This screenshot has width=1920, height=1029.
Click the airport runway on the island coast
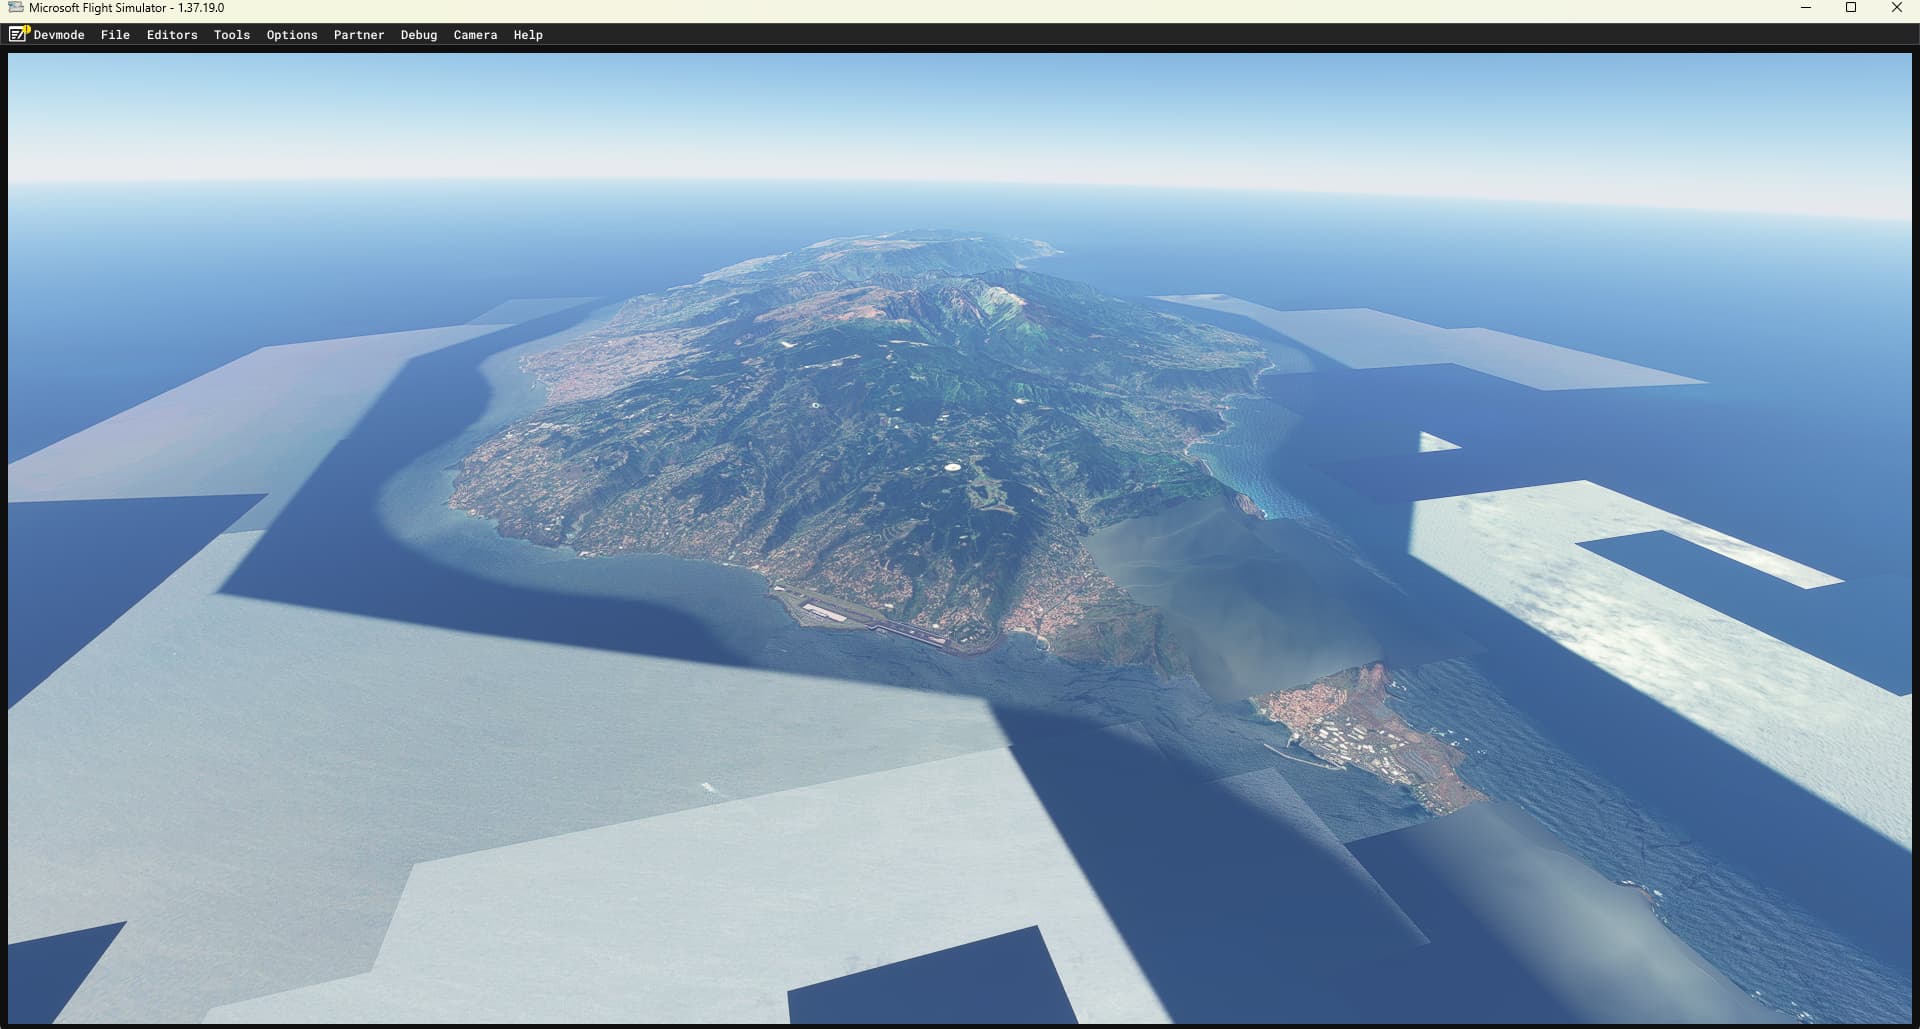(x=875, y=621)
